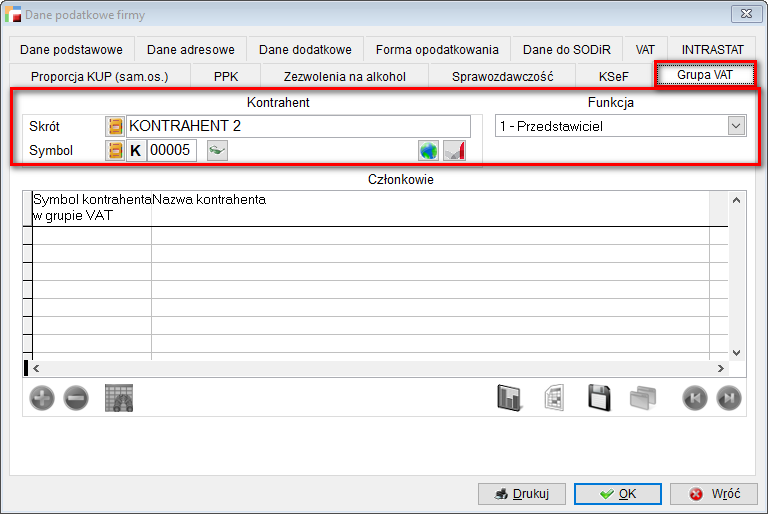Switch to the KSeF tab

[614, 76]
